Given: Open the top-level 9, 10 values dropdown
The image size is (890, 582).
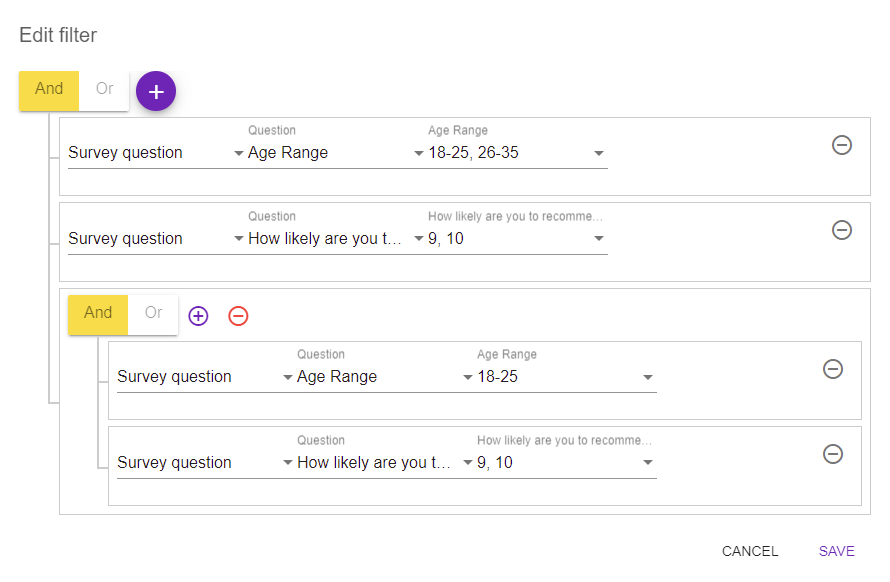Looking at the screenshot, I should pos(518,238).
